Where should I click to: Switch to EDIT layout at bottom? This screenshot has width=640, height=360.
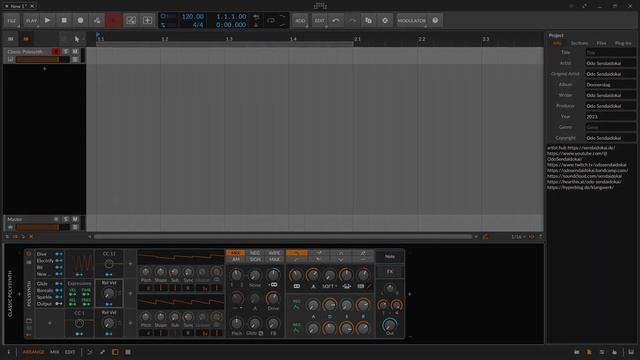70,352
